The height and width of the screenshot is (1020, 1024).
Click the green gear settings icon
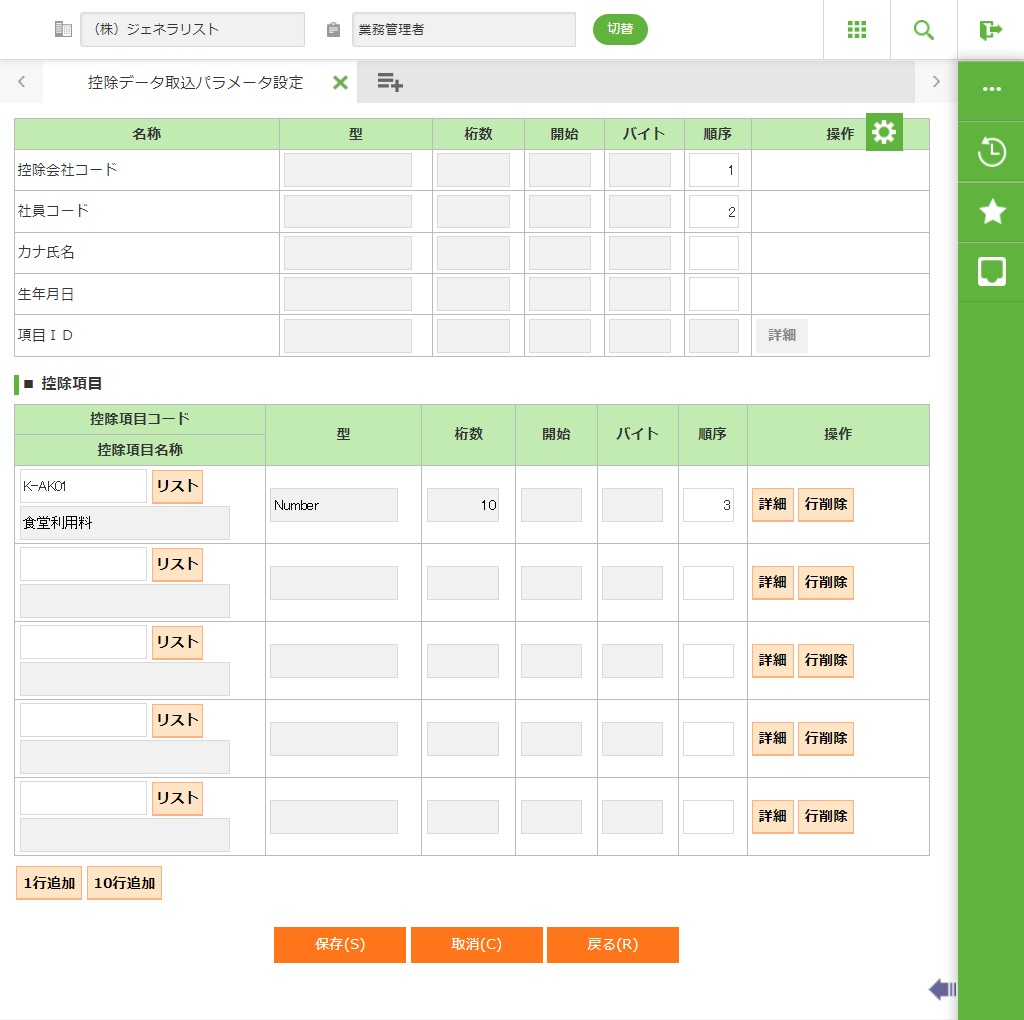[x=884, y=132]
